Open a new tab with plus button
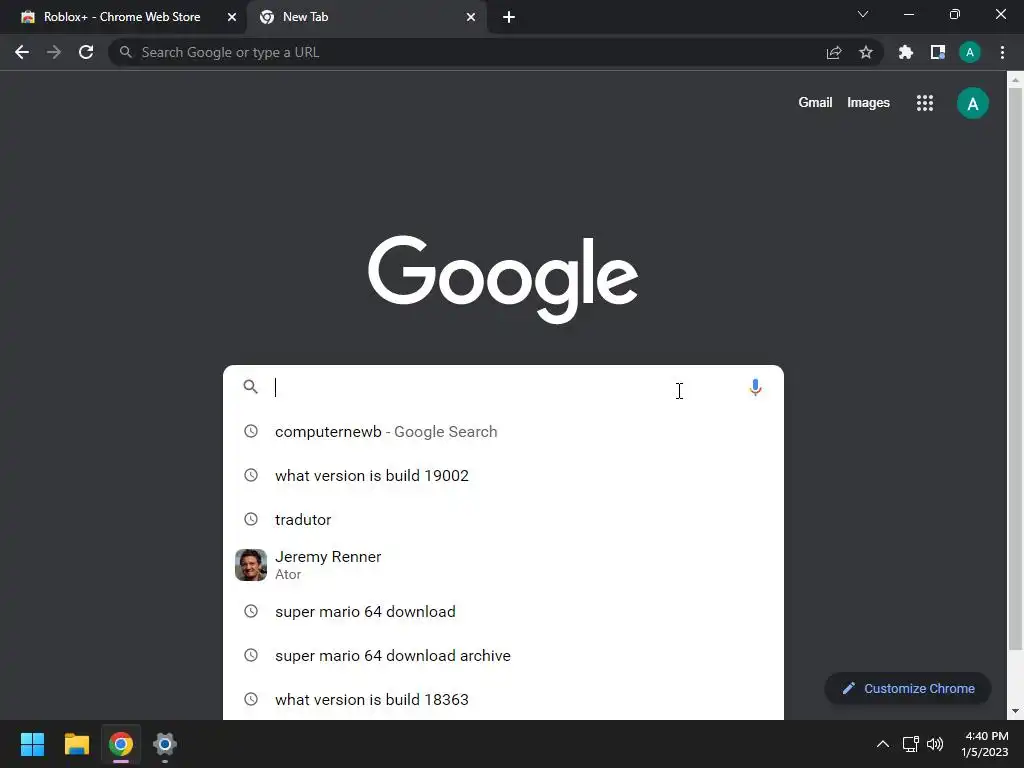 point(509,17)
